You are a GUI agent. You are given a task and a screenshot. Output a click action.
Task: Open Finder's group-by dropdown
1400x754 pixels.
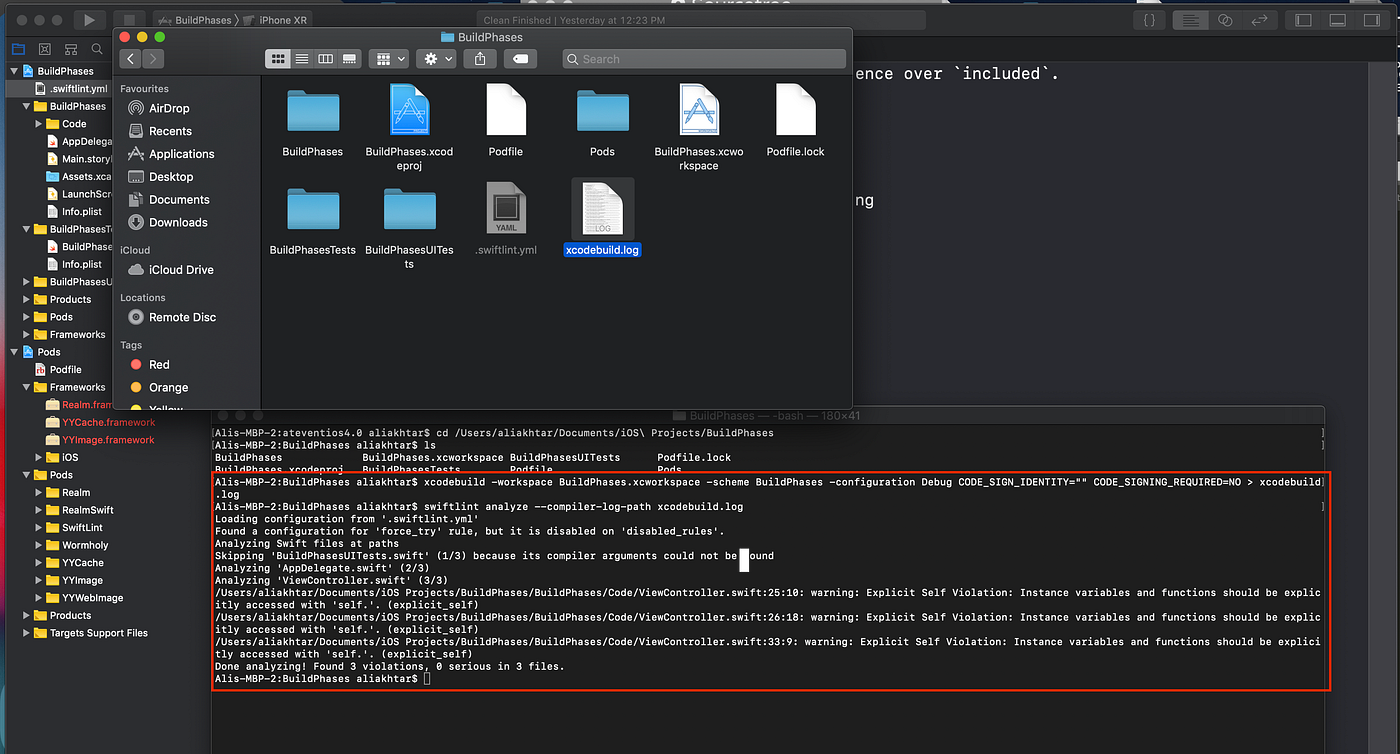click(x=388, y=59)
